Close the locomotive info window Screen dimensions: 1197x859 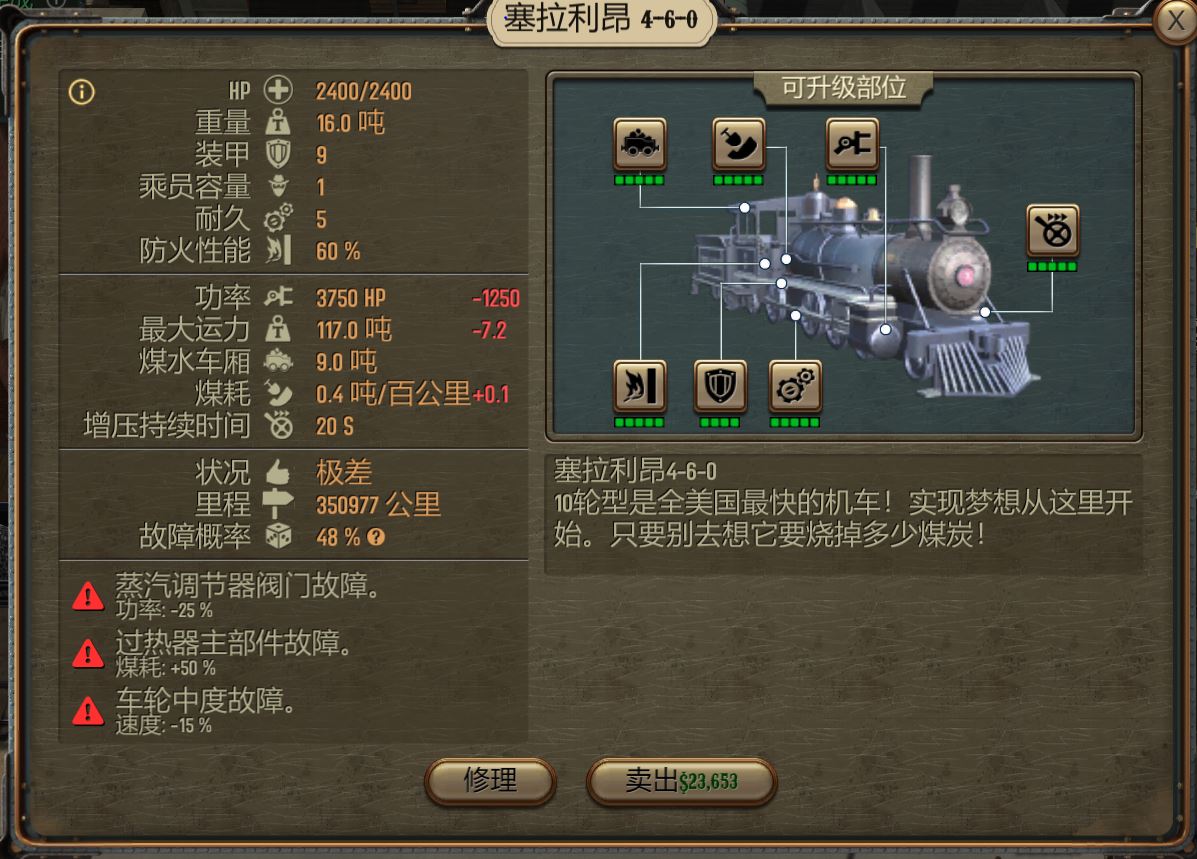coord(1176,21)
